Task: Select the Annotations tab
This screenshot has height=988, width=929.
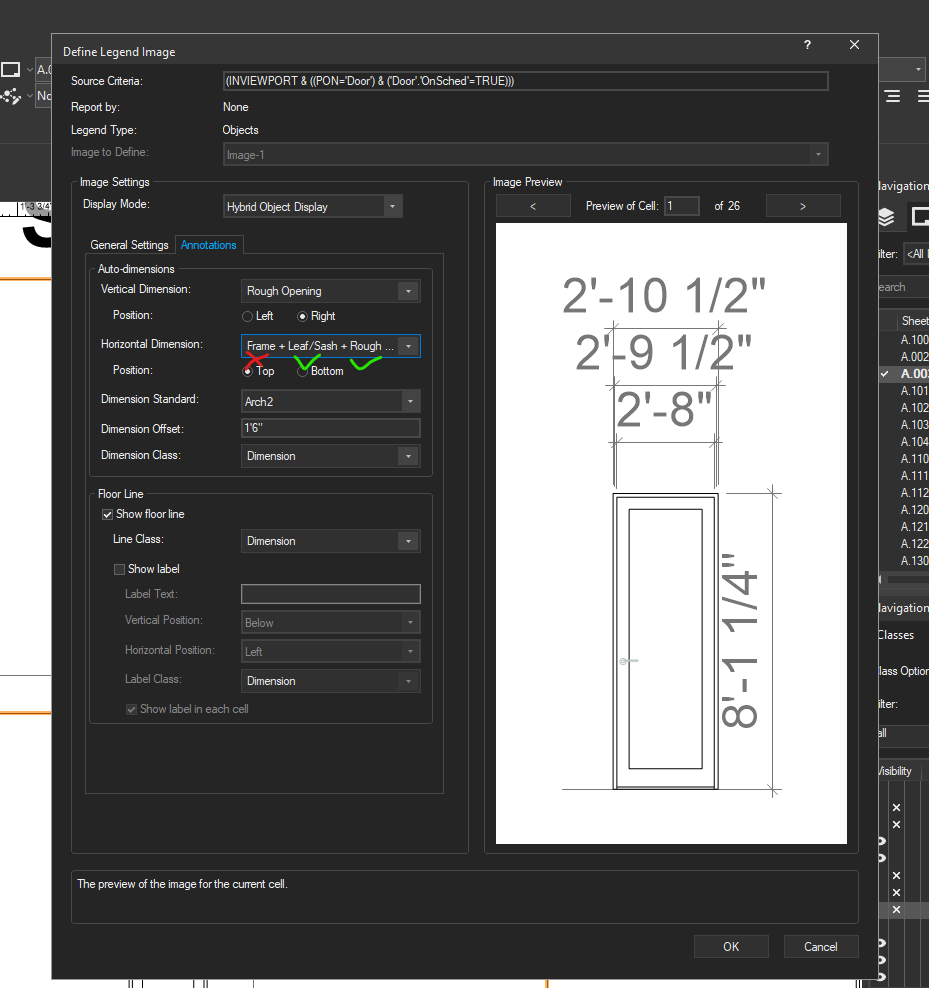Action: click(208, 244)
